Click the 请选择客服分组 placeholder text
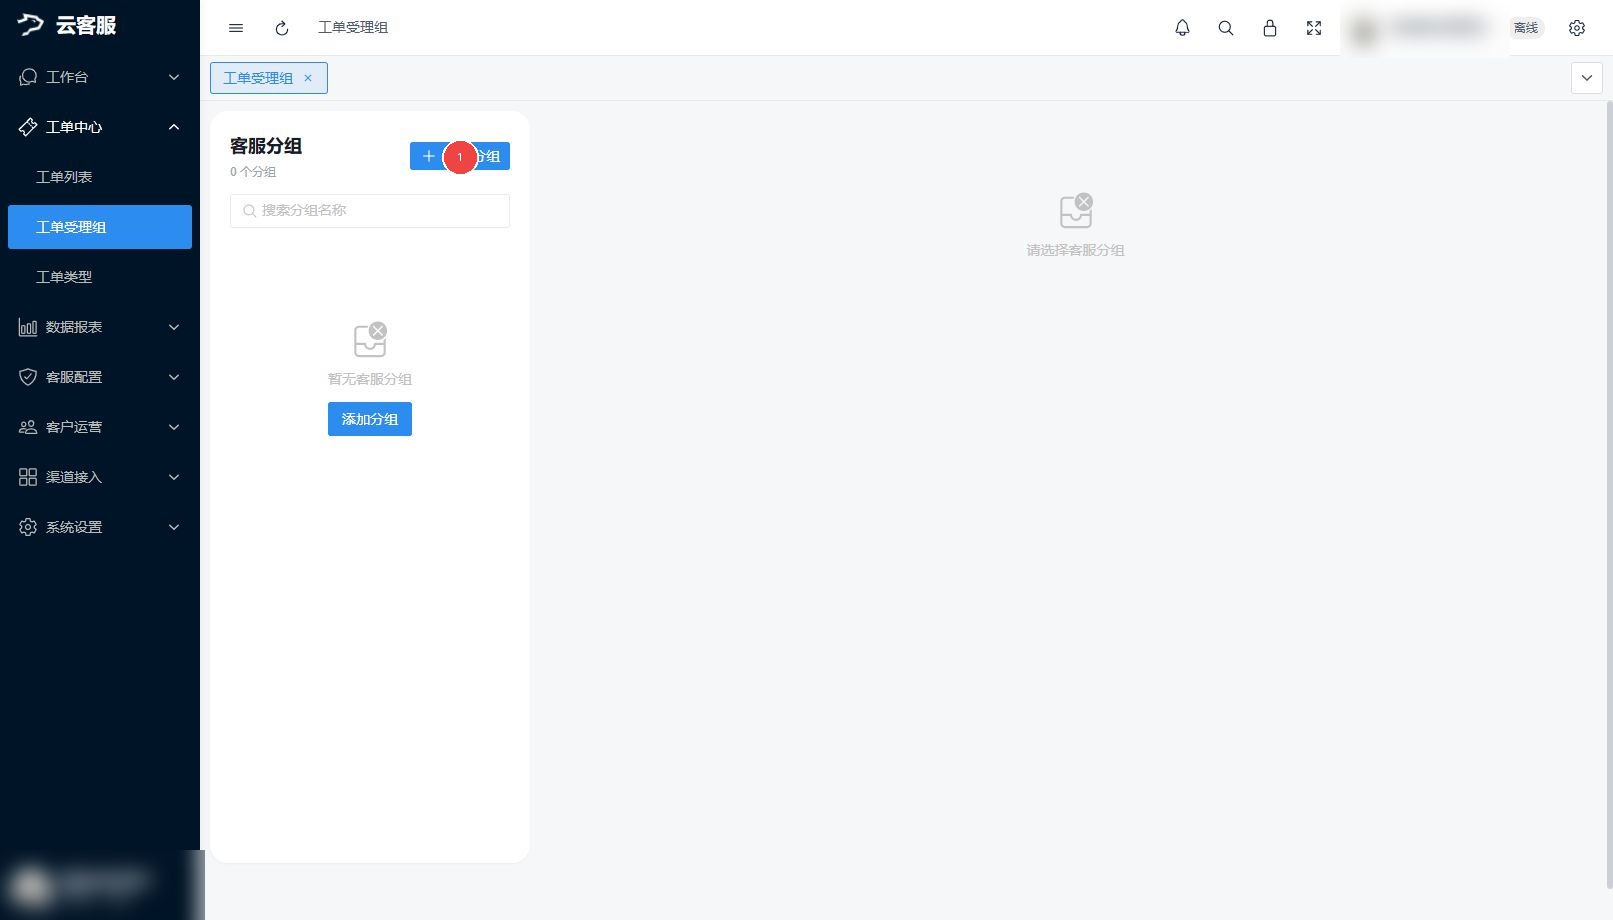Screen dimensions: 1613x920 tap(1076, 250)
